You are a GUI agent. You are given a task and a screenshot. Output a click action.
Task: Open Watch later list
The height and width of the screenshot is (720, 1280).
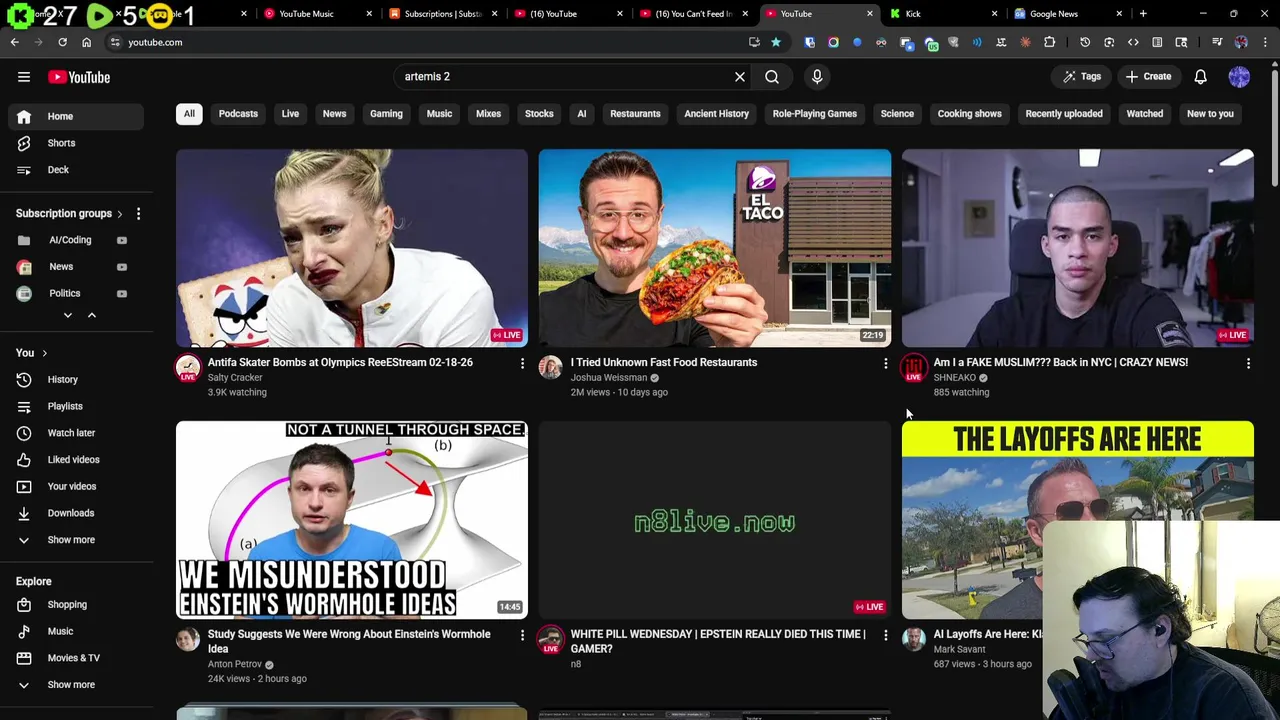pos(76,433)
